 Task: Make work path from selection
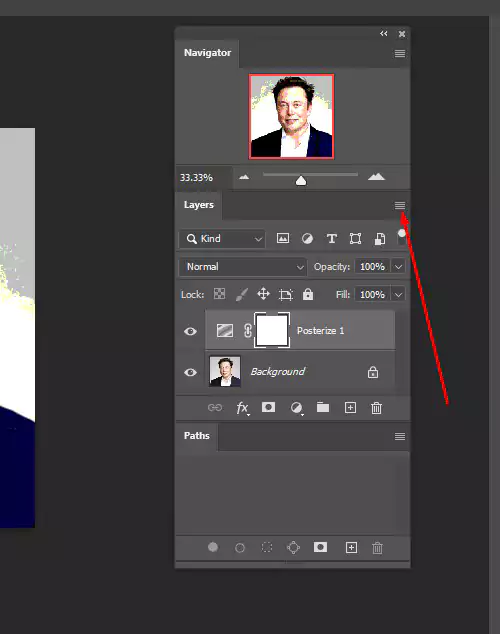pyautogui.click(x=293, y=547)
